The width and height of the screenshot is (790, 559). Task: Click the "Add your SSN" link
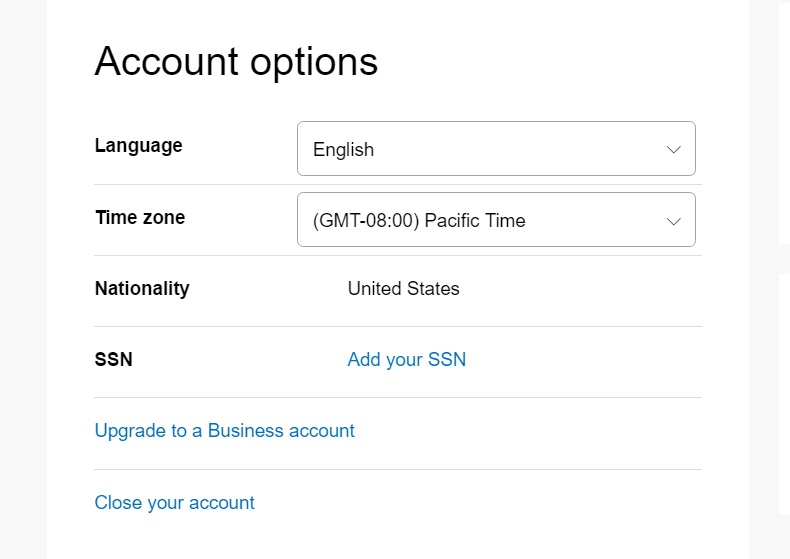tap(406, 359)
